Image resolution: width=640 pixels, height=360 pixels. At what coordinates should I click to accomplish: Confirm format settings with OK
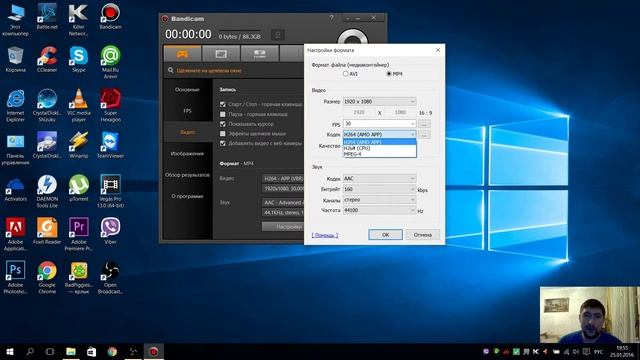(x=385, y=235)
